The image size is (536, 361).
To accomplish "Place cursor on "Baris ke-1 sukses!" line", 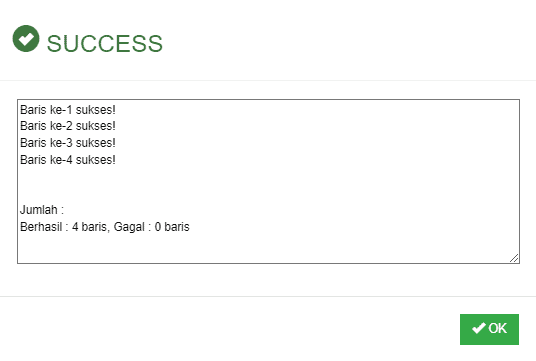I will [x=68, y=110].
